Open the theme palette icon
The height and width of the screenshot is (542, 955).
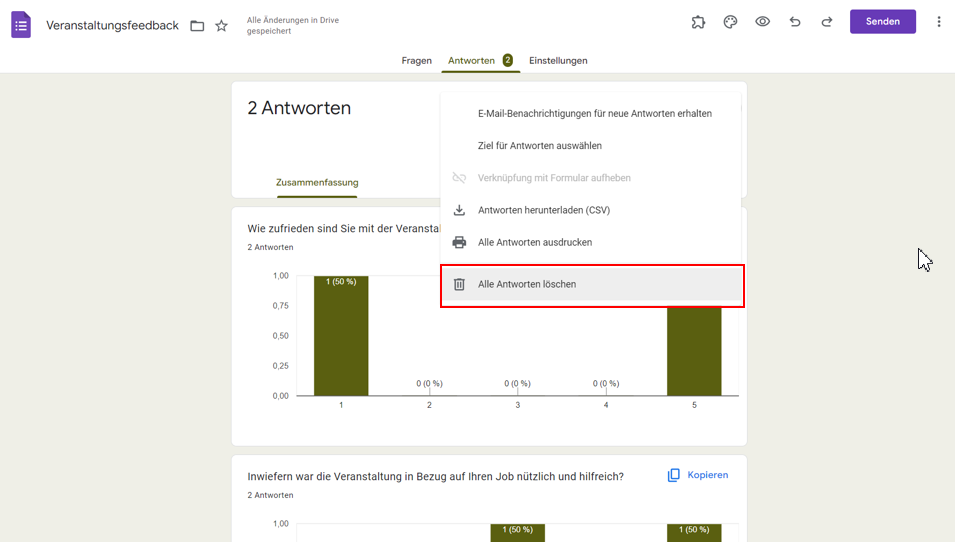click(x=730, y=22)
